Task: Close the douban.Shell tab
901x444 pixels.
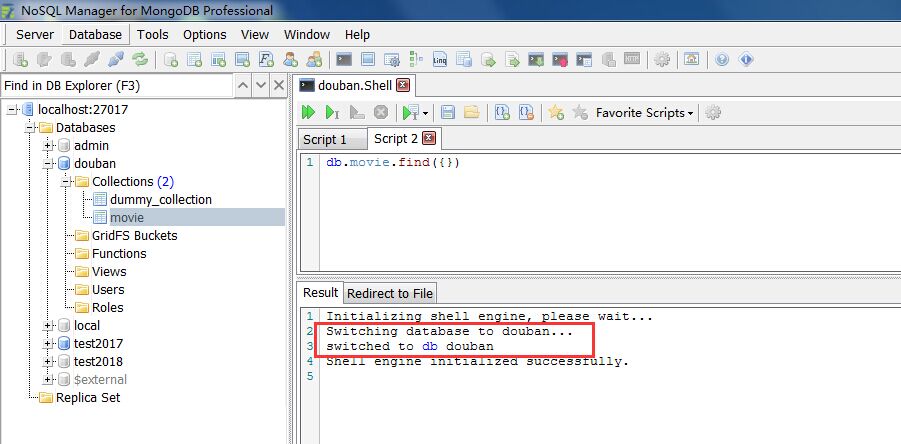Action: point(403,86)
